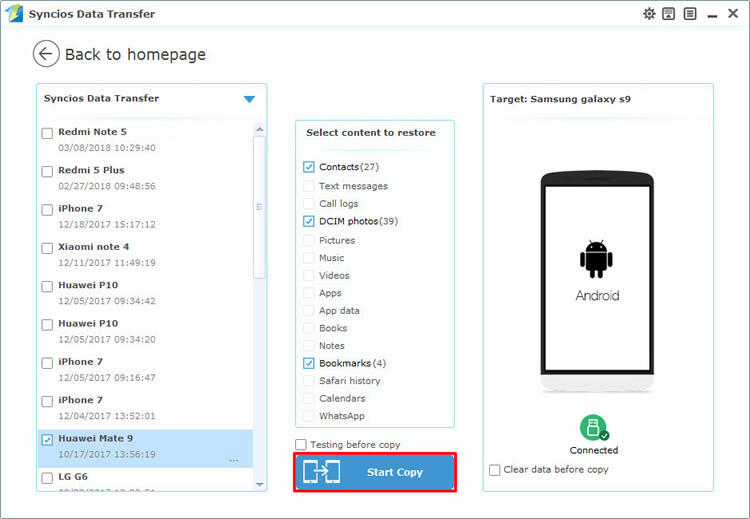Image resolution: width=750 pixels, height=519 pixels.
Task: Check the Xiaomi note 4 backup
Action: 47,248
